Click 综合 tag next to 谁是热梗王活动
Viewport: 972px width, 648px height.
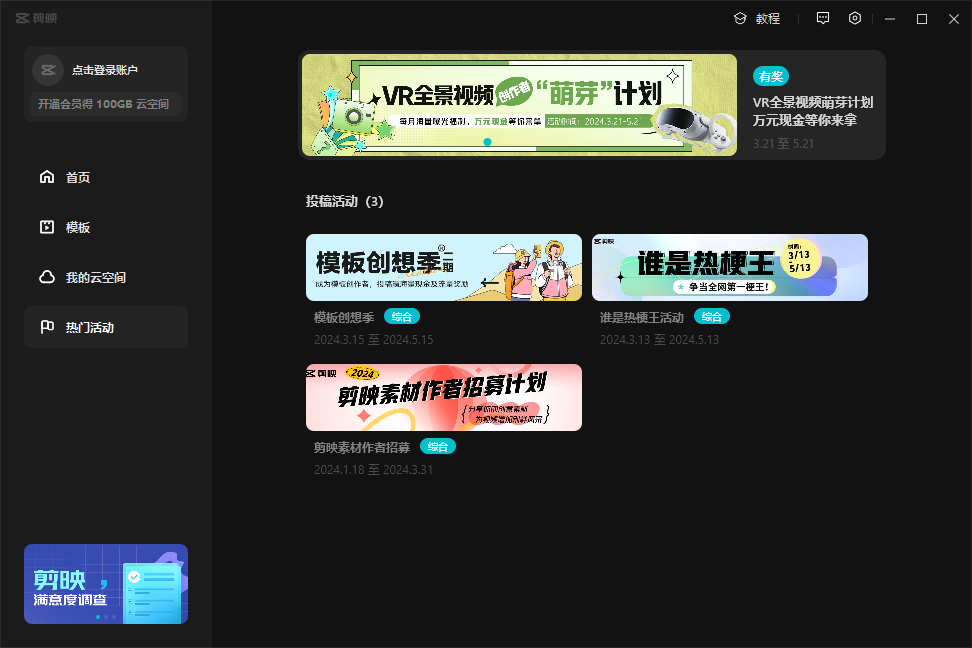(712, 317)
